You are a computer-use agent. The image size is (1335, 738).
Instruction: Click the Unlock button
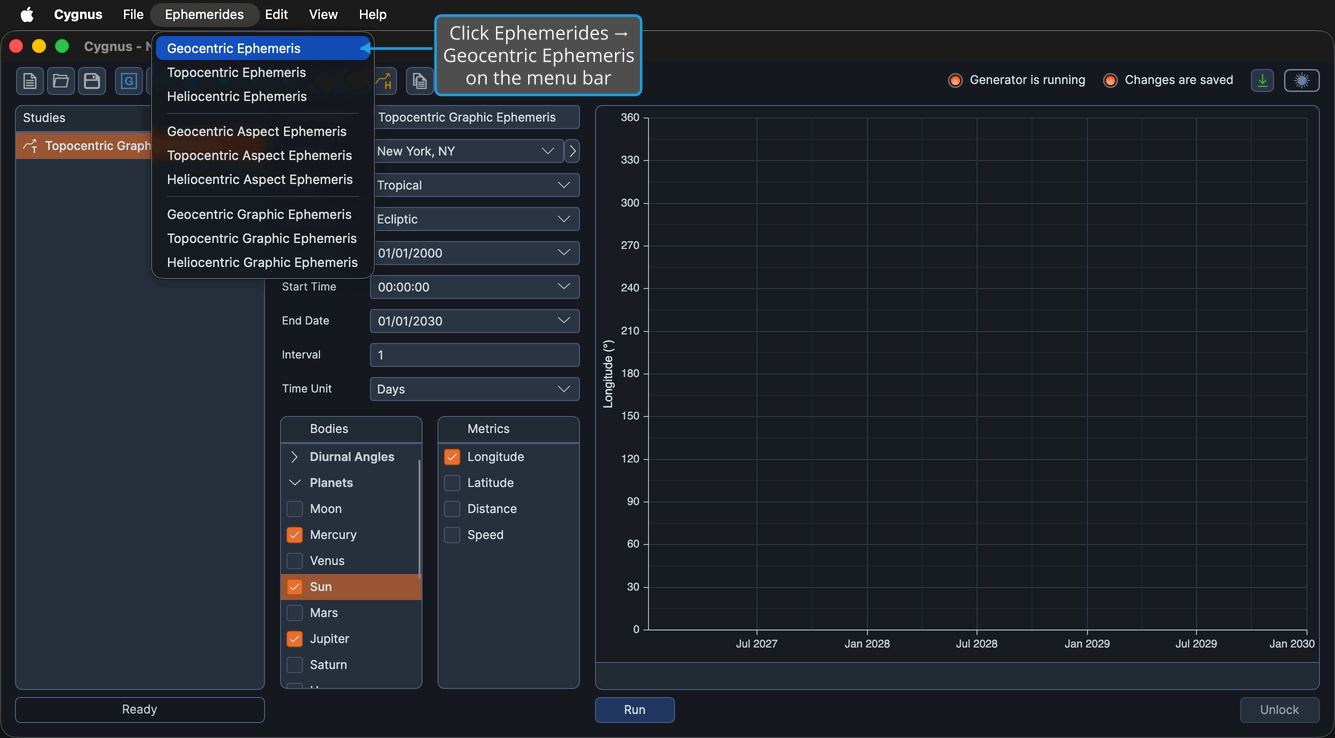(x=1279, y=710)
